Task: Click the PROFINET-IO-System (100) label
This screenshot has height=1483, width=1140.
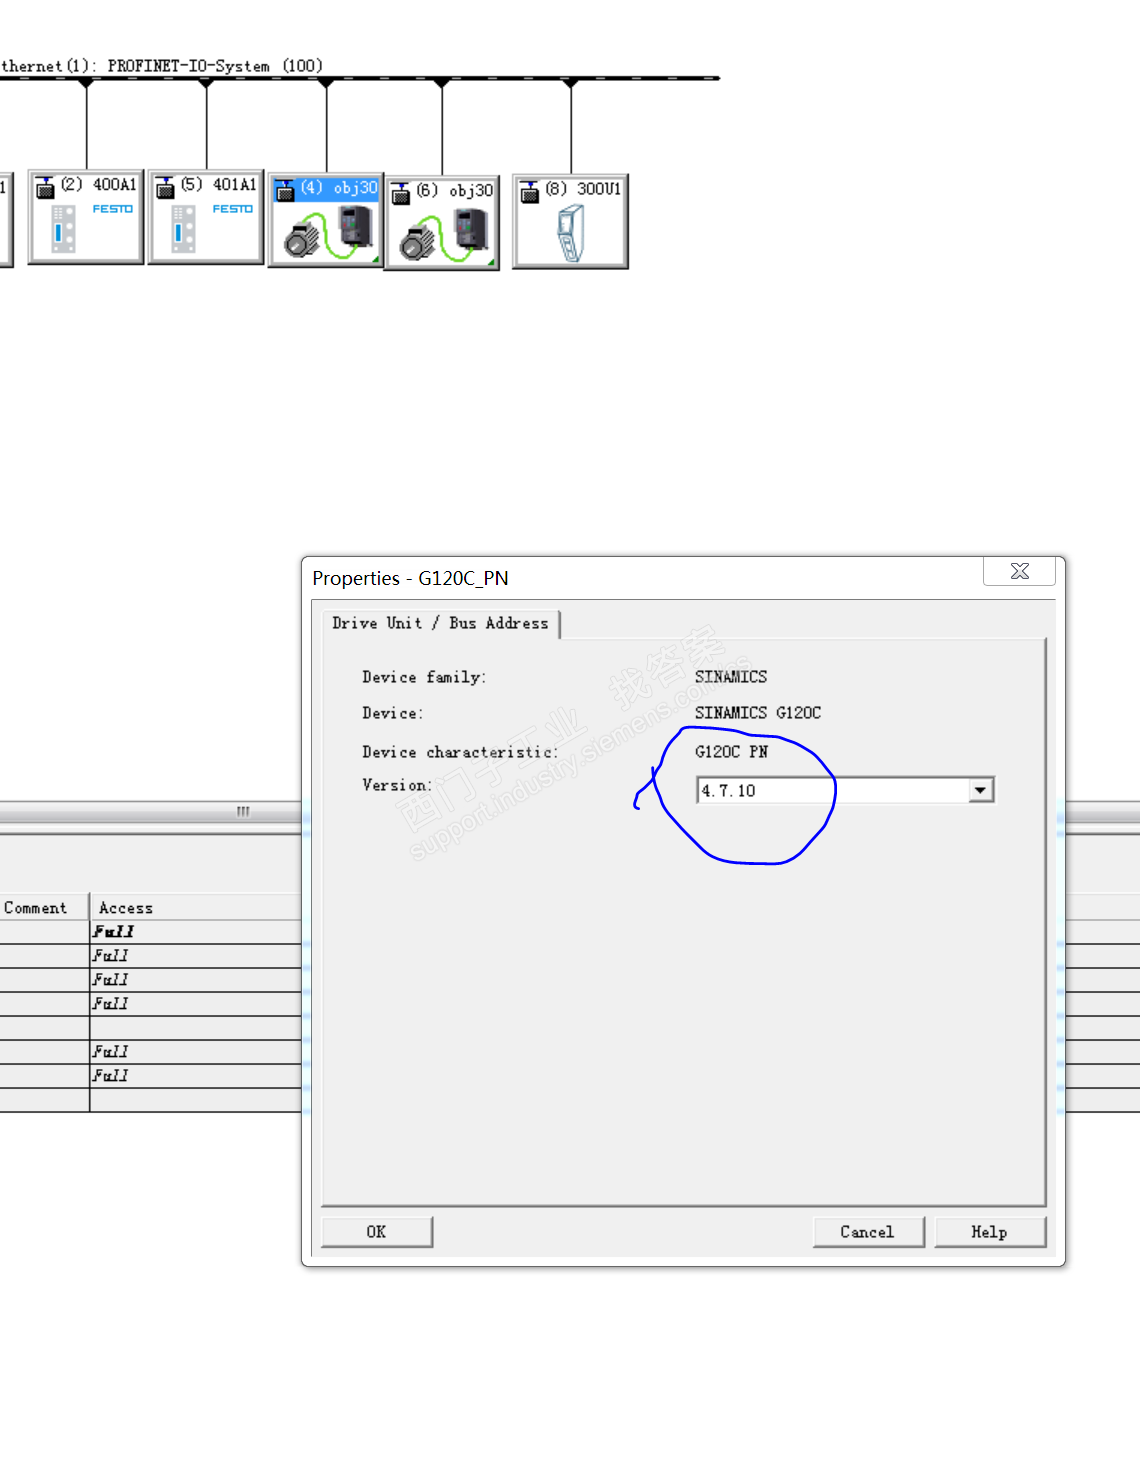Action: tap(215, 66)
